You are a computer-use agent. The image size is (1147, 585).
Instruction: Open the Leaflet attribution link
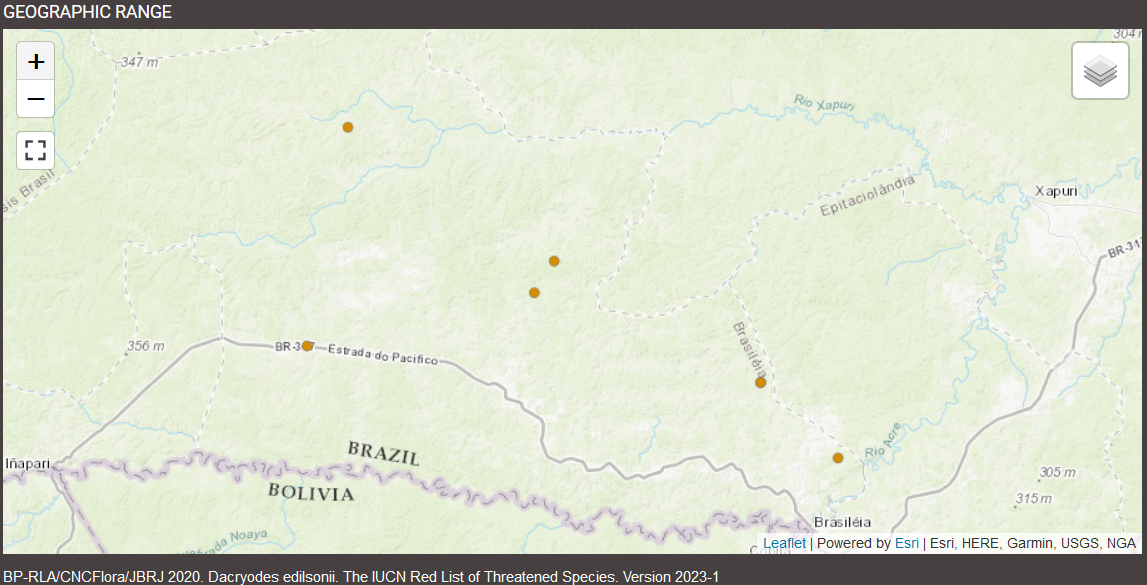[784, 543]
